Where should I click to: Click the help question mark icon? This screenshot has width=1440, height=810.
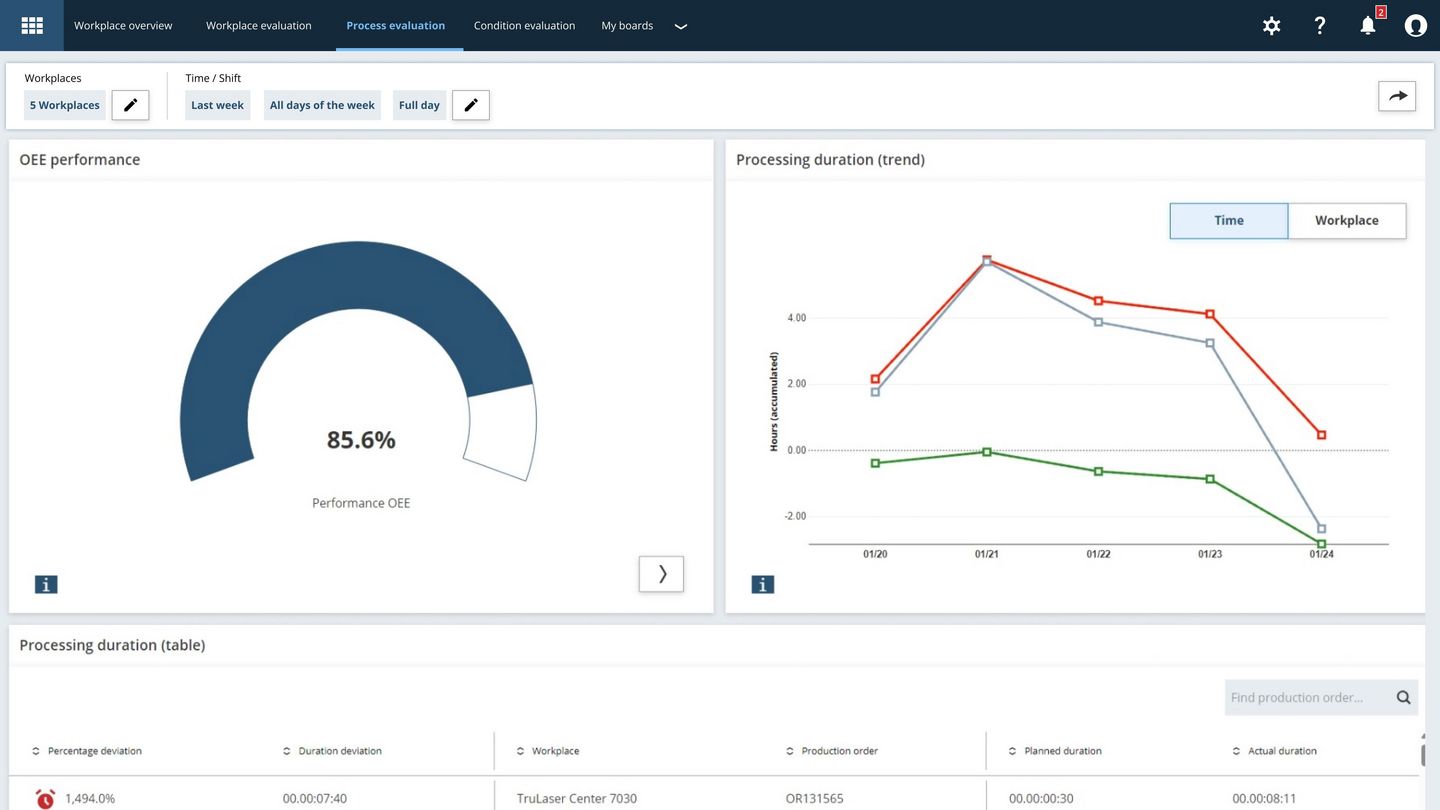(1319, 26)
